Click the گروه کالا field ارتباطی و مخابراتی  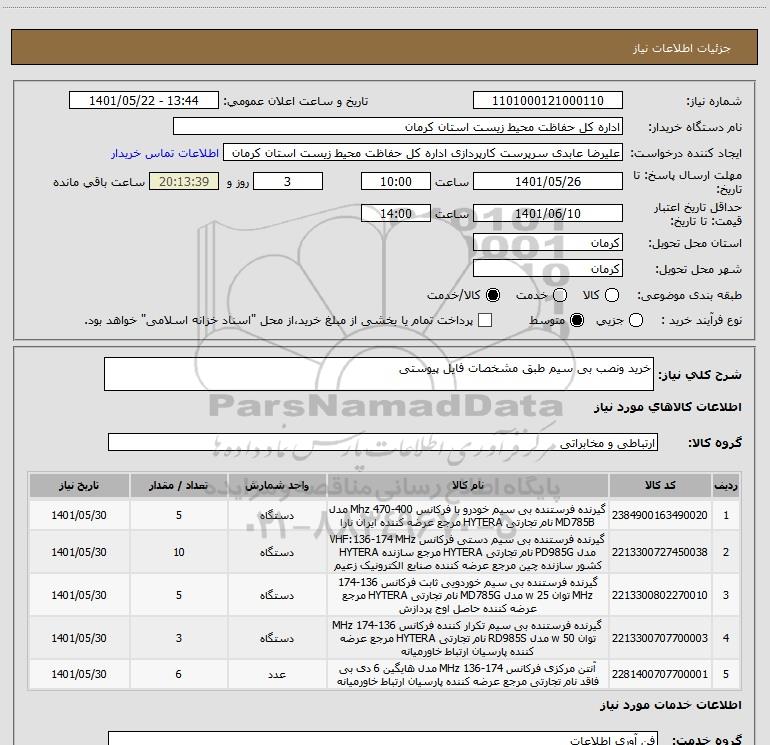(x=383, y=442)
